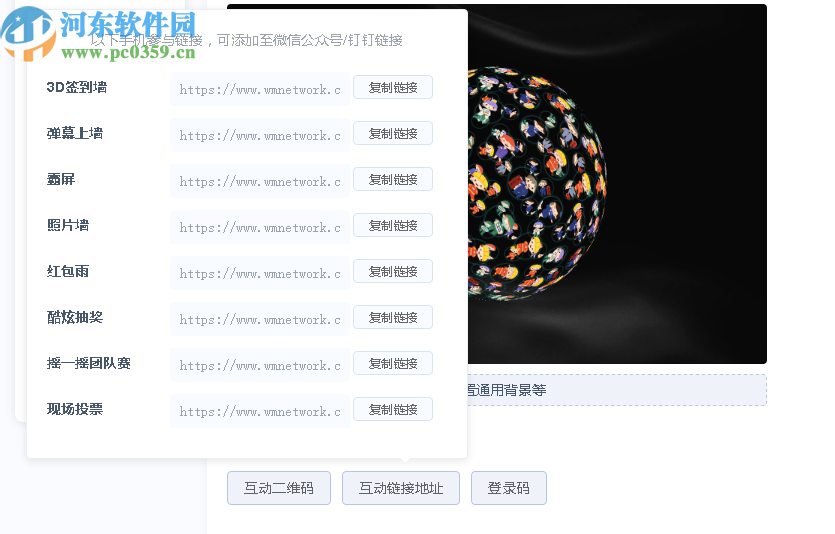The width and height of the screenshot is (835, 534).
Task: Copy the 现场投票 link
Action: pos(393,409)
